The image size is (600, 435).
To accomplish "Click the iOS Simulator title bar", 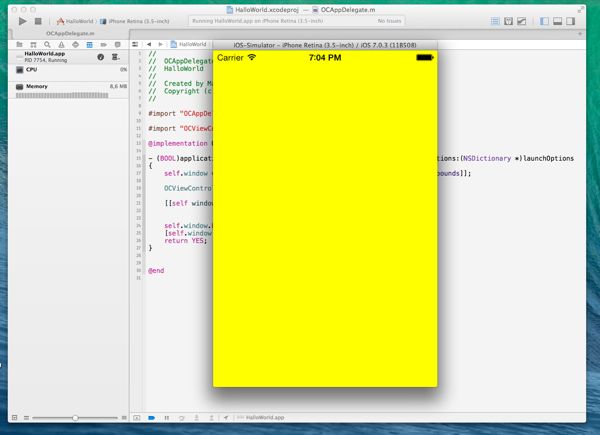I will (x=325, y=45).
